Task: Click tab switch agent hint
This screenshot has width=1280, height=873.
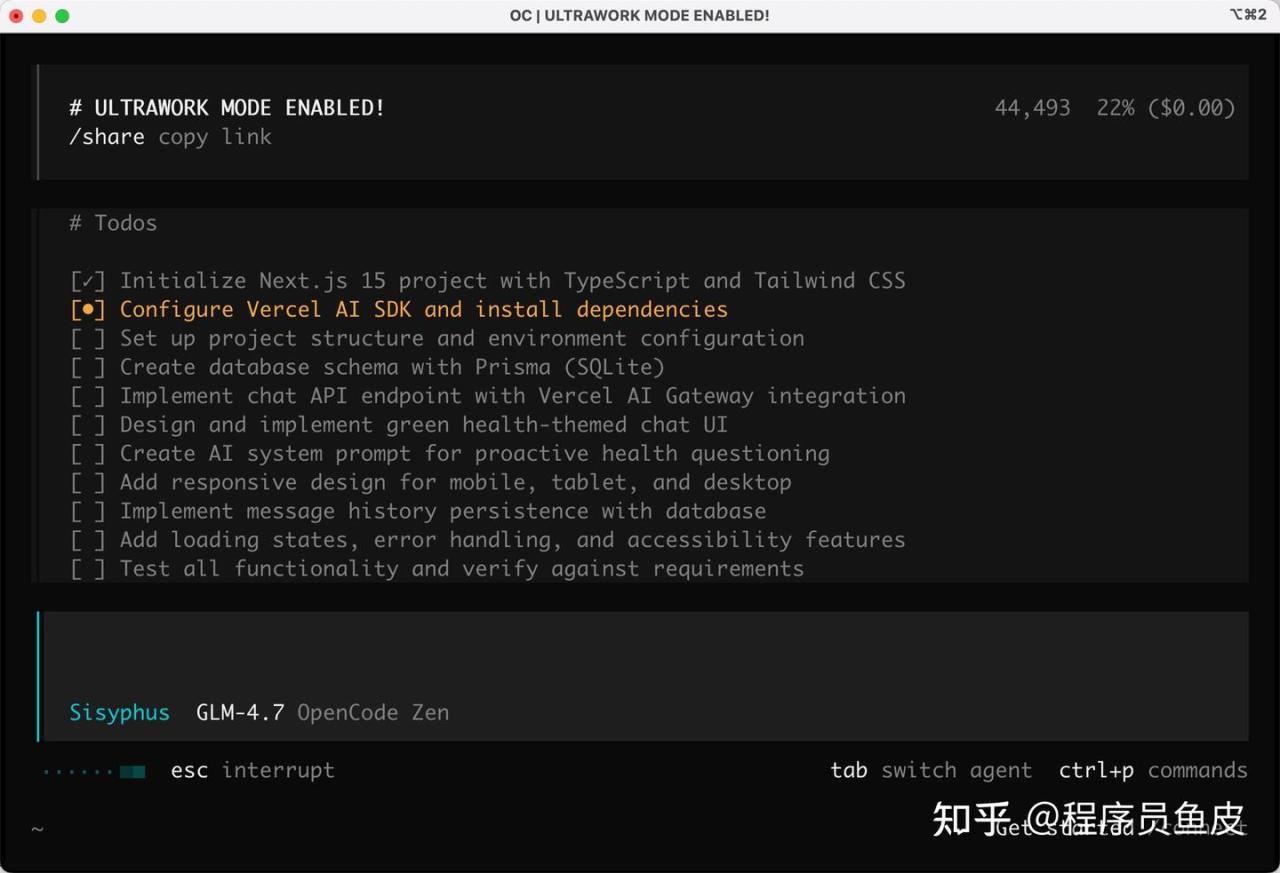Action: point(930,771)
